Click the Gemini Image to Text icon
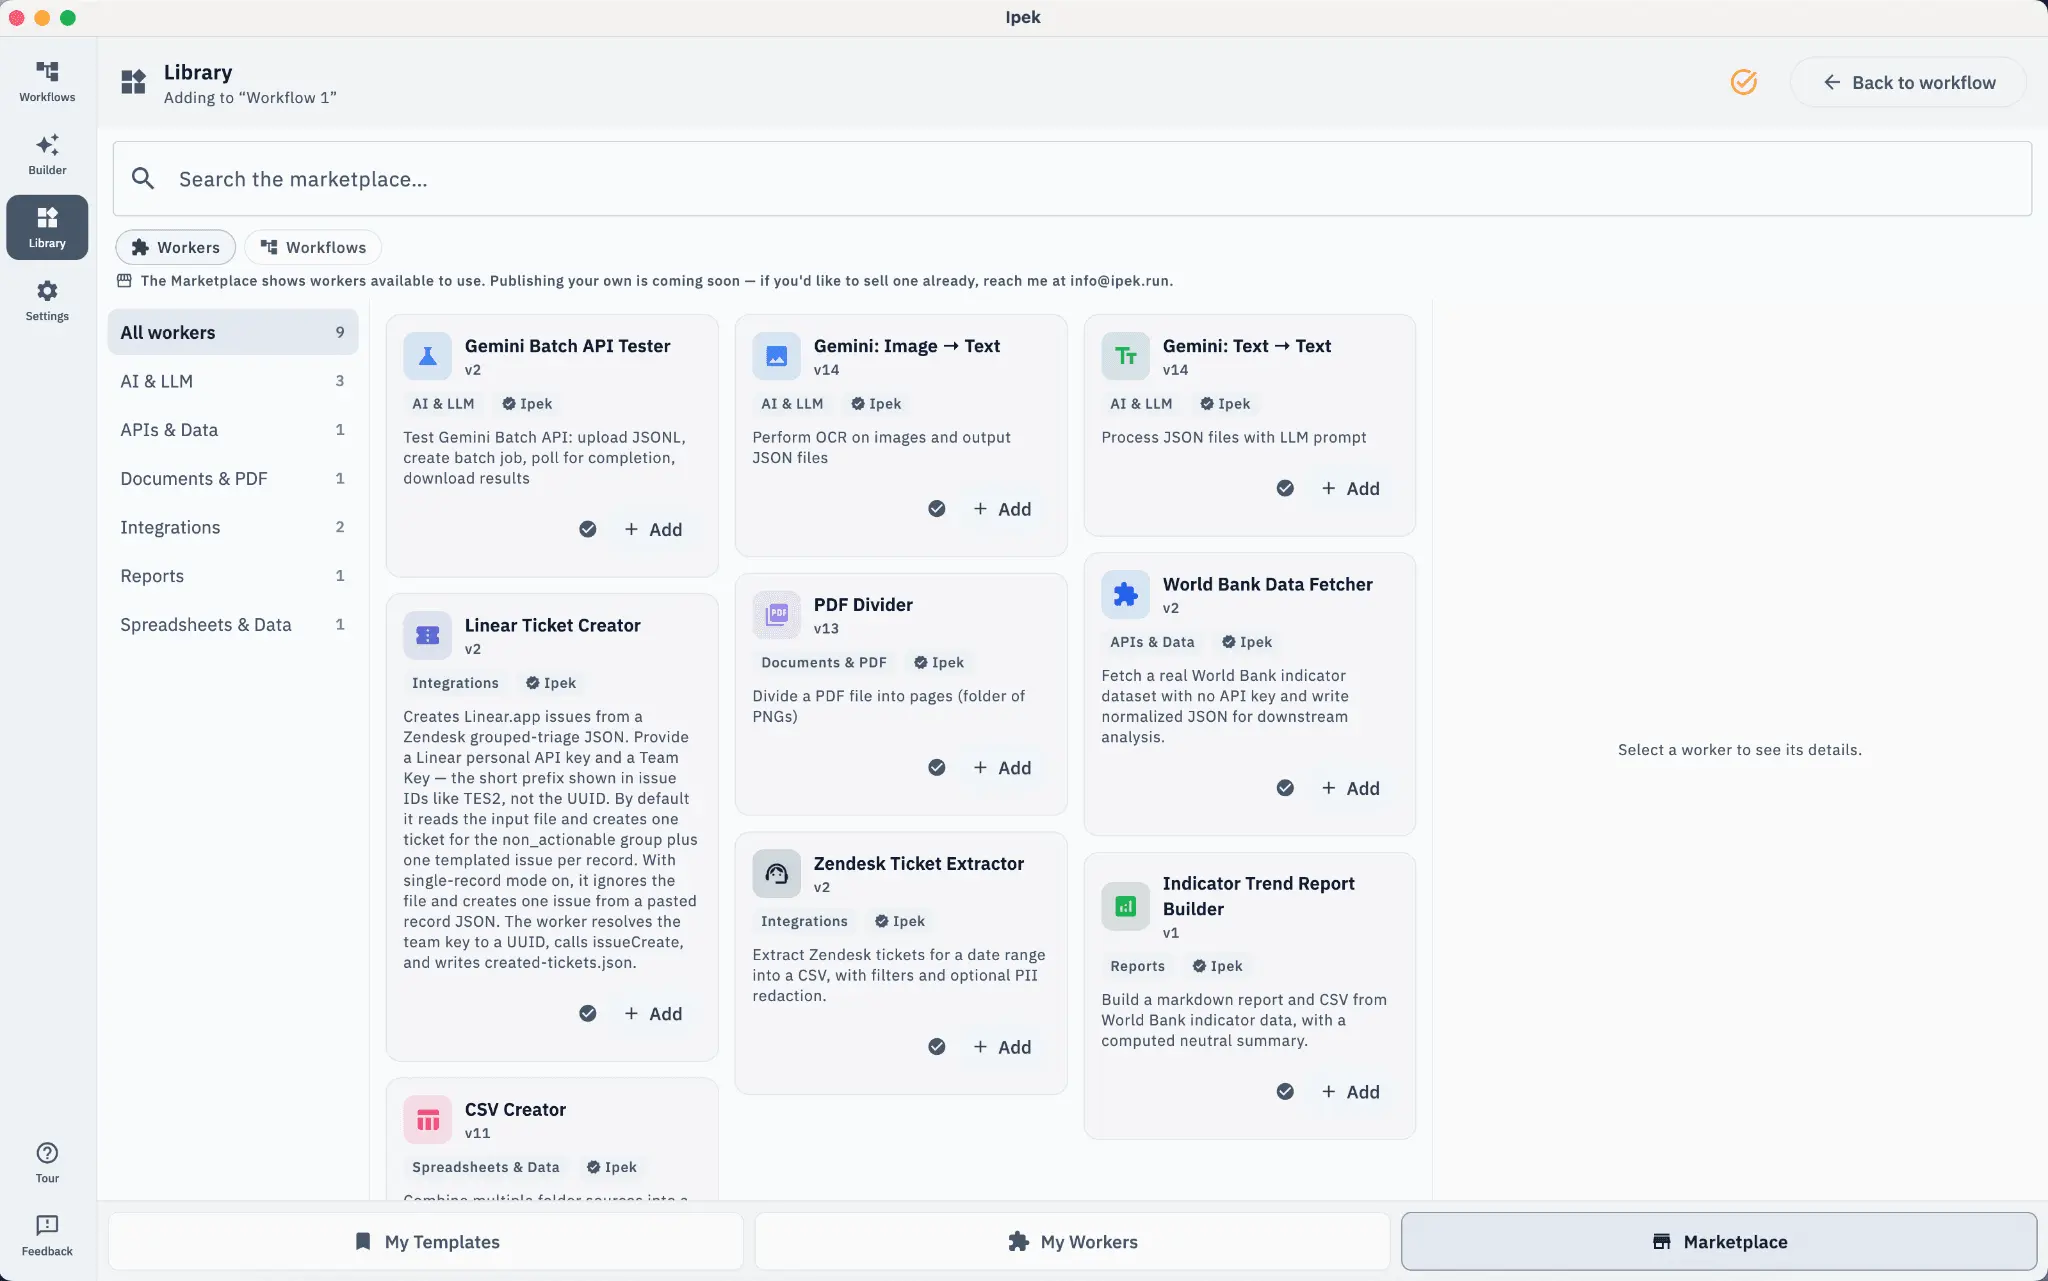Screen dimensions: 2048x1281 click(x=776, y=356)
